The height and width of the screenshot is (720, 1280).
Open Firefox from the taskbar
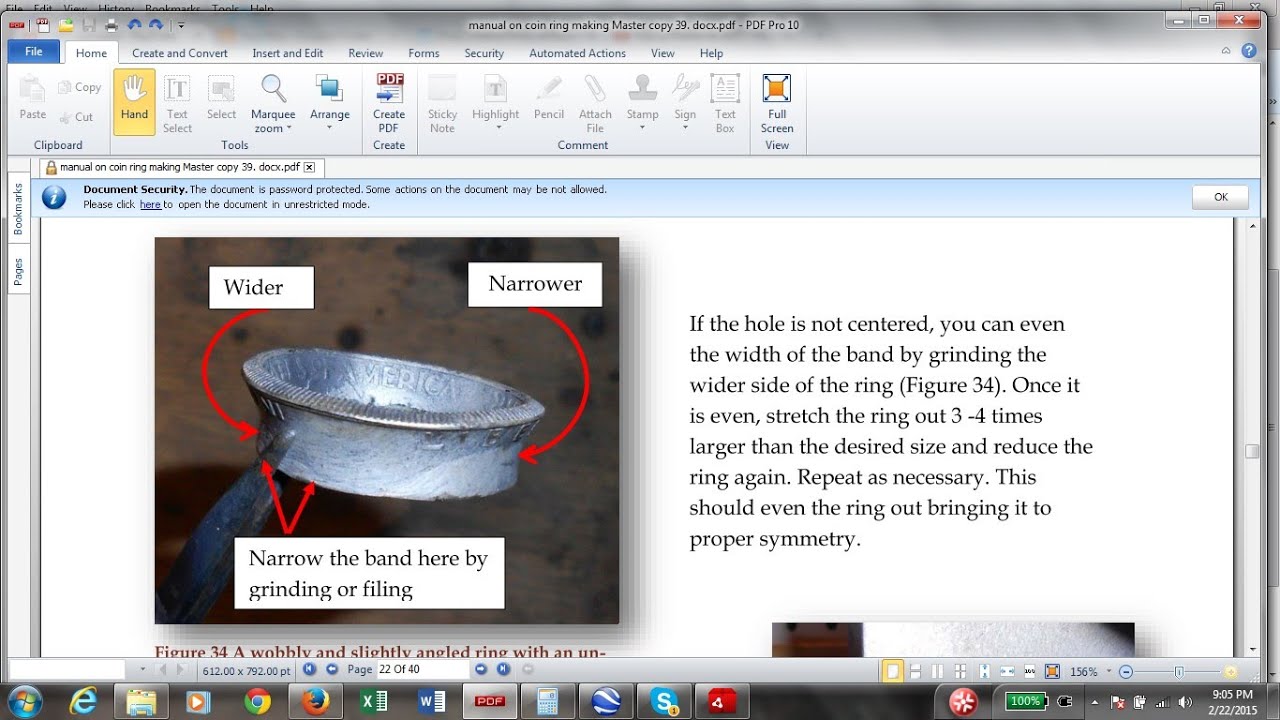tap(314, 701)
